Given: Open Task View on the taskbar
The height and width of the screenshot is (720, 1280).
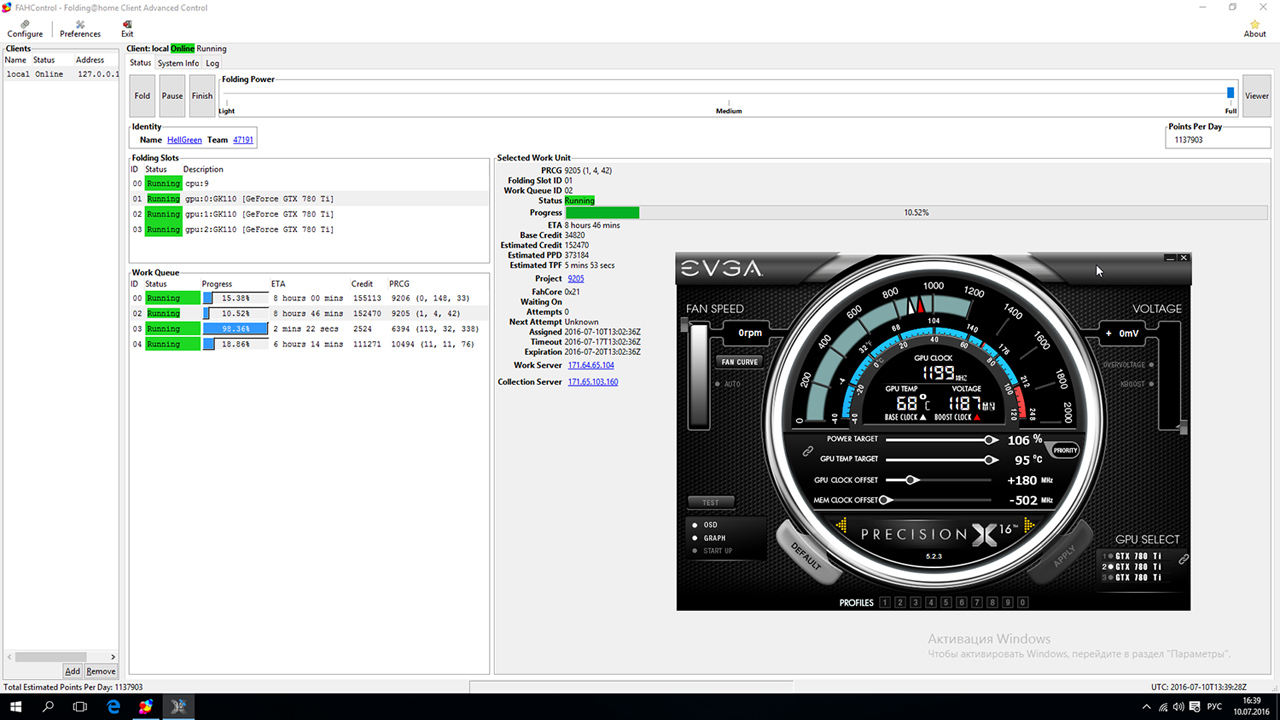Looking at the screenshot, I should [x=80, y=706].
